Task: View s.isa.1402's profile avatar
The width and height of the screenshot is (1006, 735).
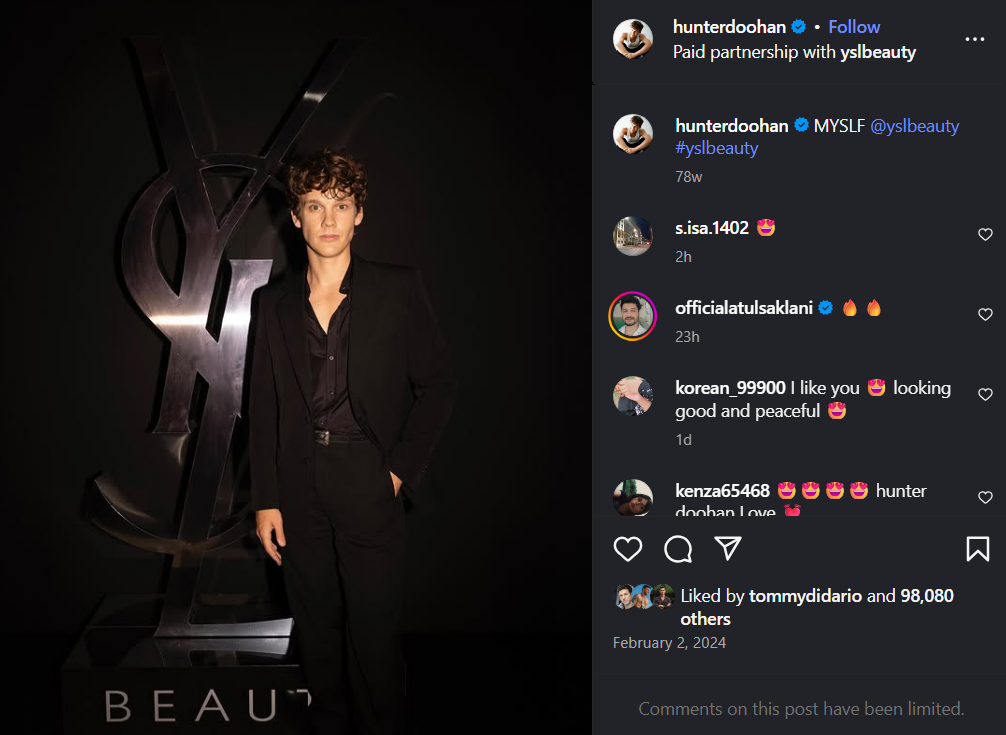Action: point(633,236)
